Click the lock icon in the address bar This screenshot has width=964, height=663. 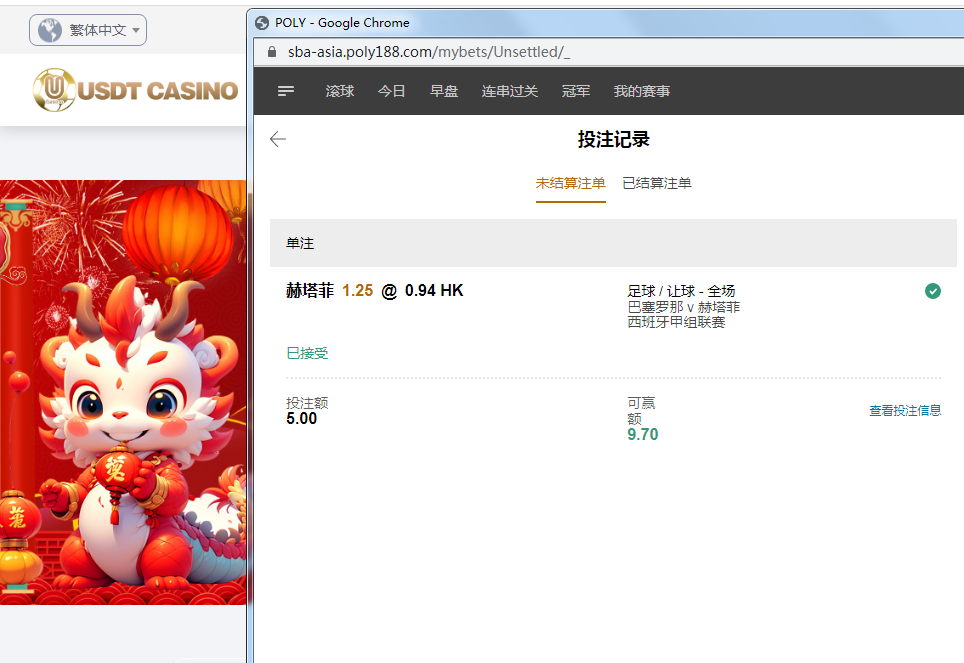click(x=272, y=52)
